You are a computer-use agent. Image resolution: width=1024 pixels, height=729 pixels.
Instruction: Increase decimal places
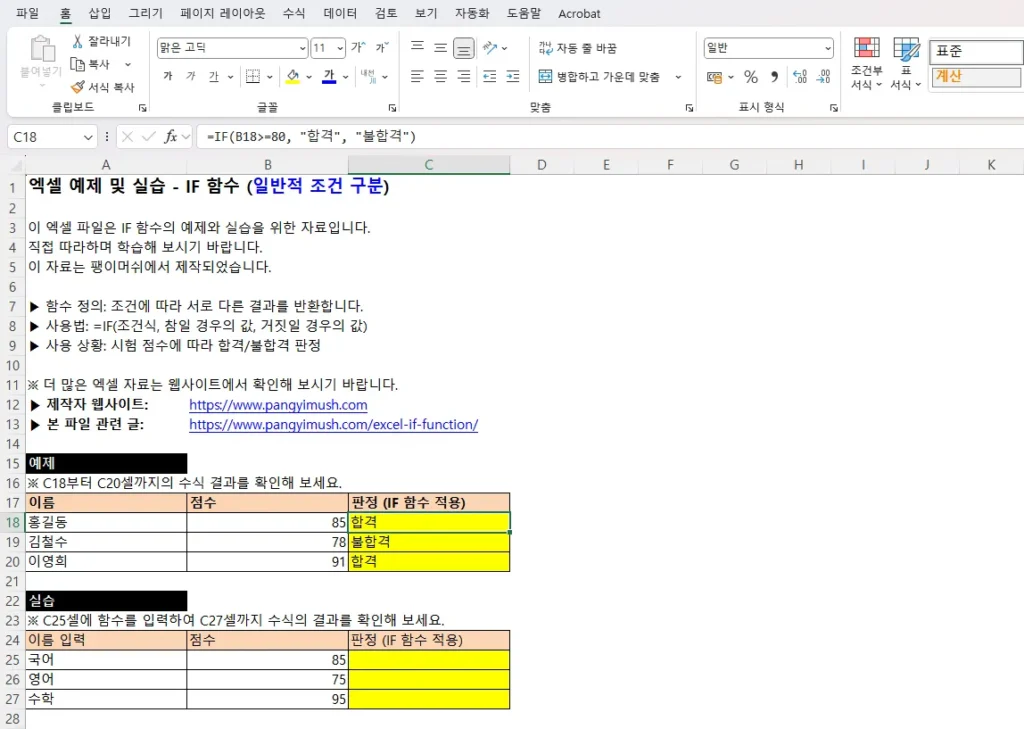[800, 77]
